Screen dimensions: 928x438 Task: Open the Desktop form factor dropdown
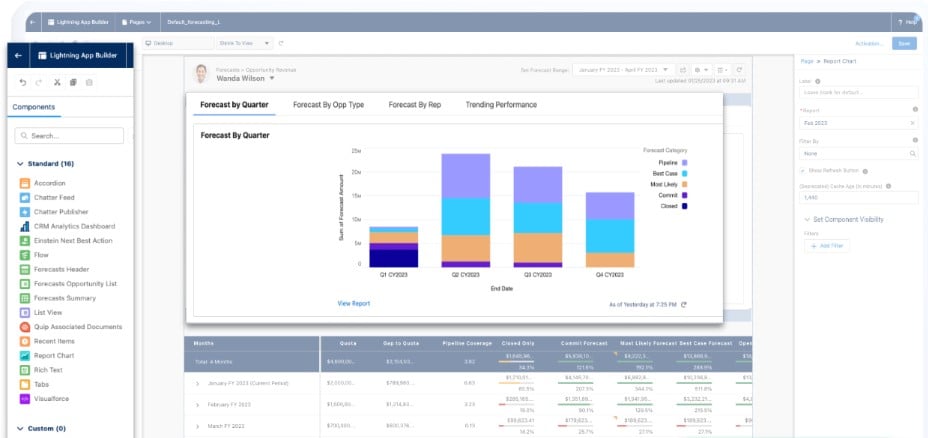(178, 43)
